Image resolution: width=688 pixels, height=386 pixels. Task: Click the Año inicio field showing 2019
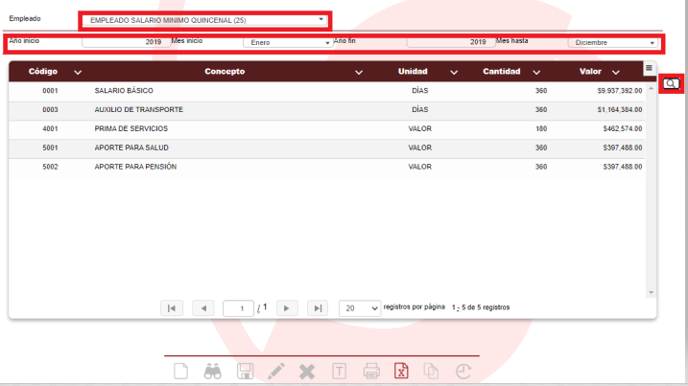pyautogui.click(x=126, y=42)
